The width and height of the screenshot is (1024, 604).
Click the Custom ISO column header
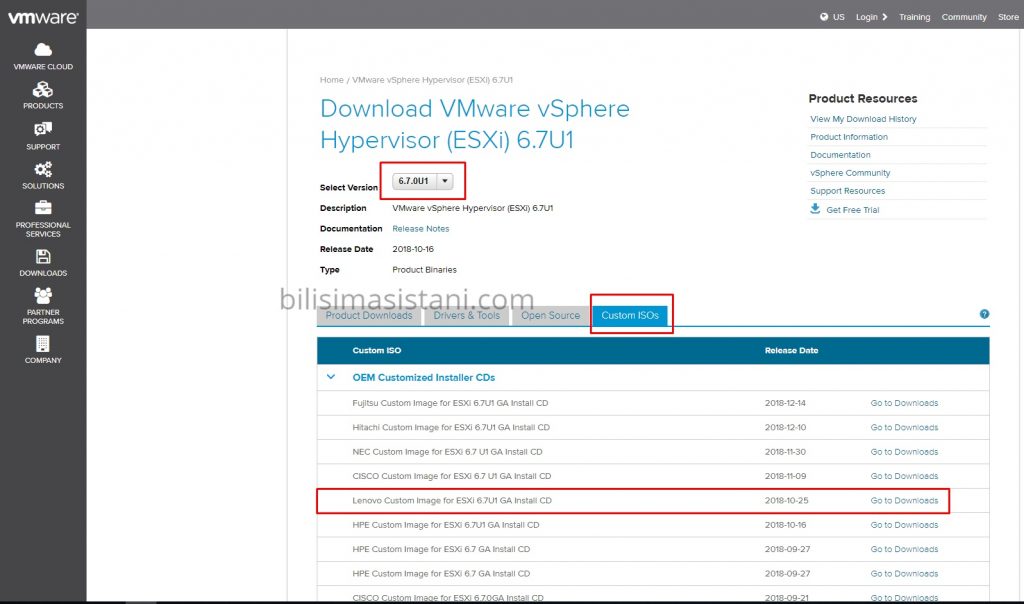click(377, 351)
